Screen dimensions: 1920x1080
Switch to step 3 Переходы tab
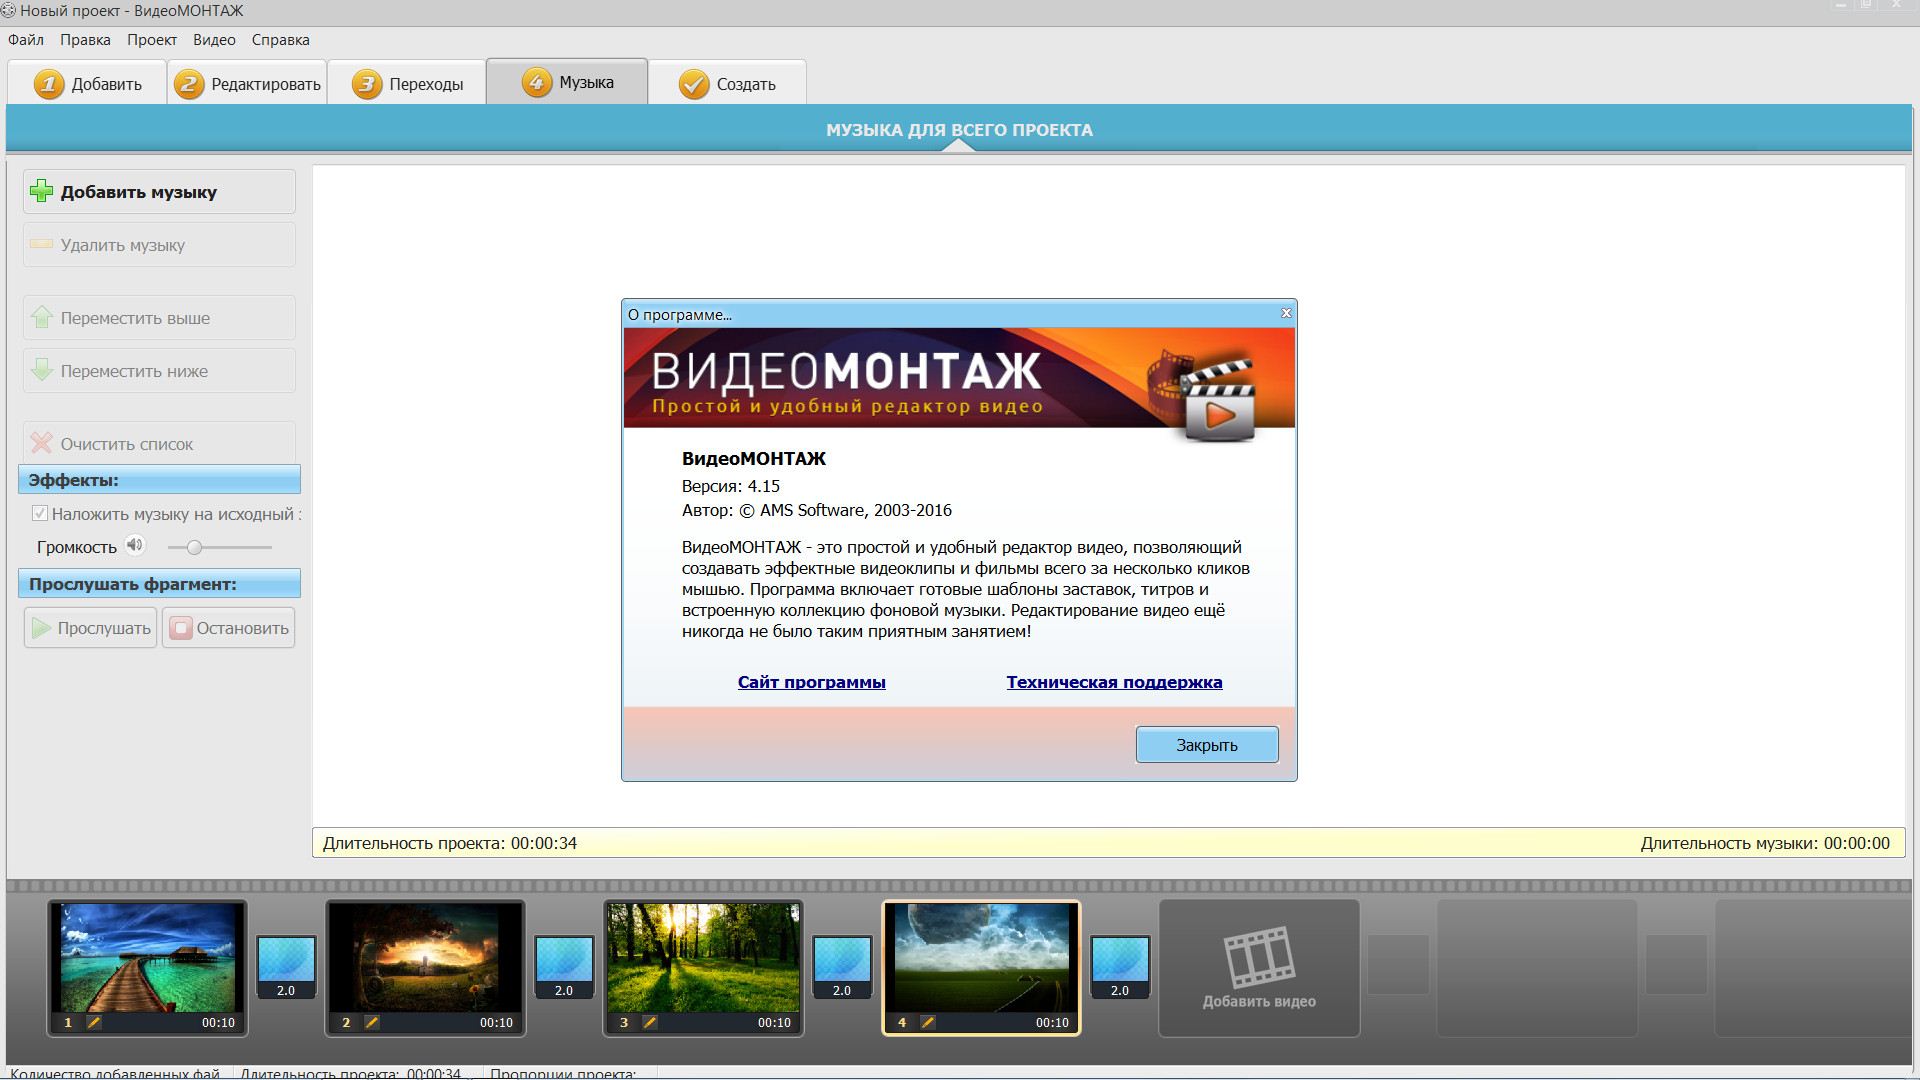click(407, 83)
